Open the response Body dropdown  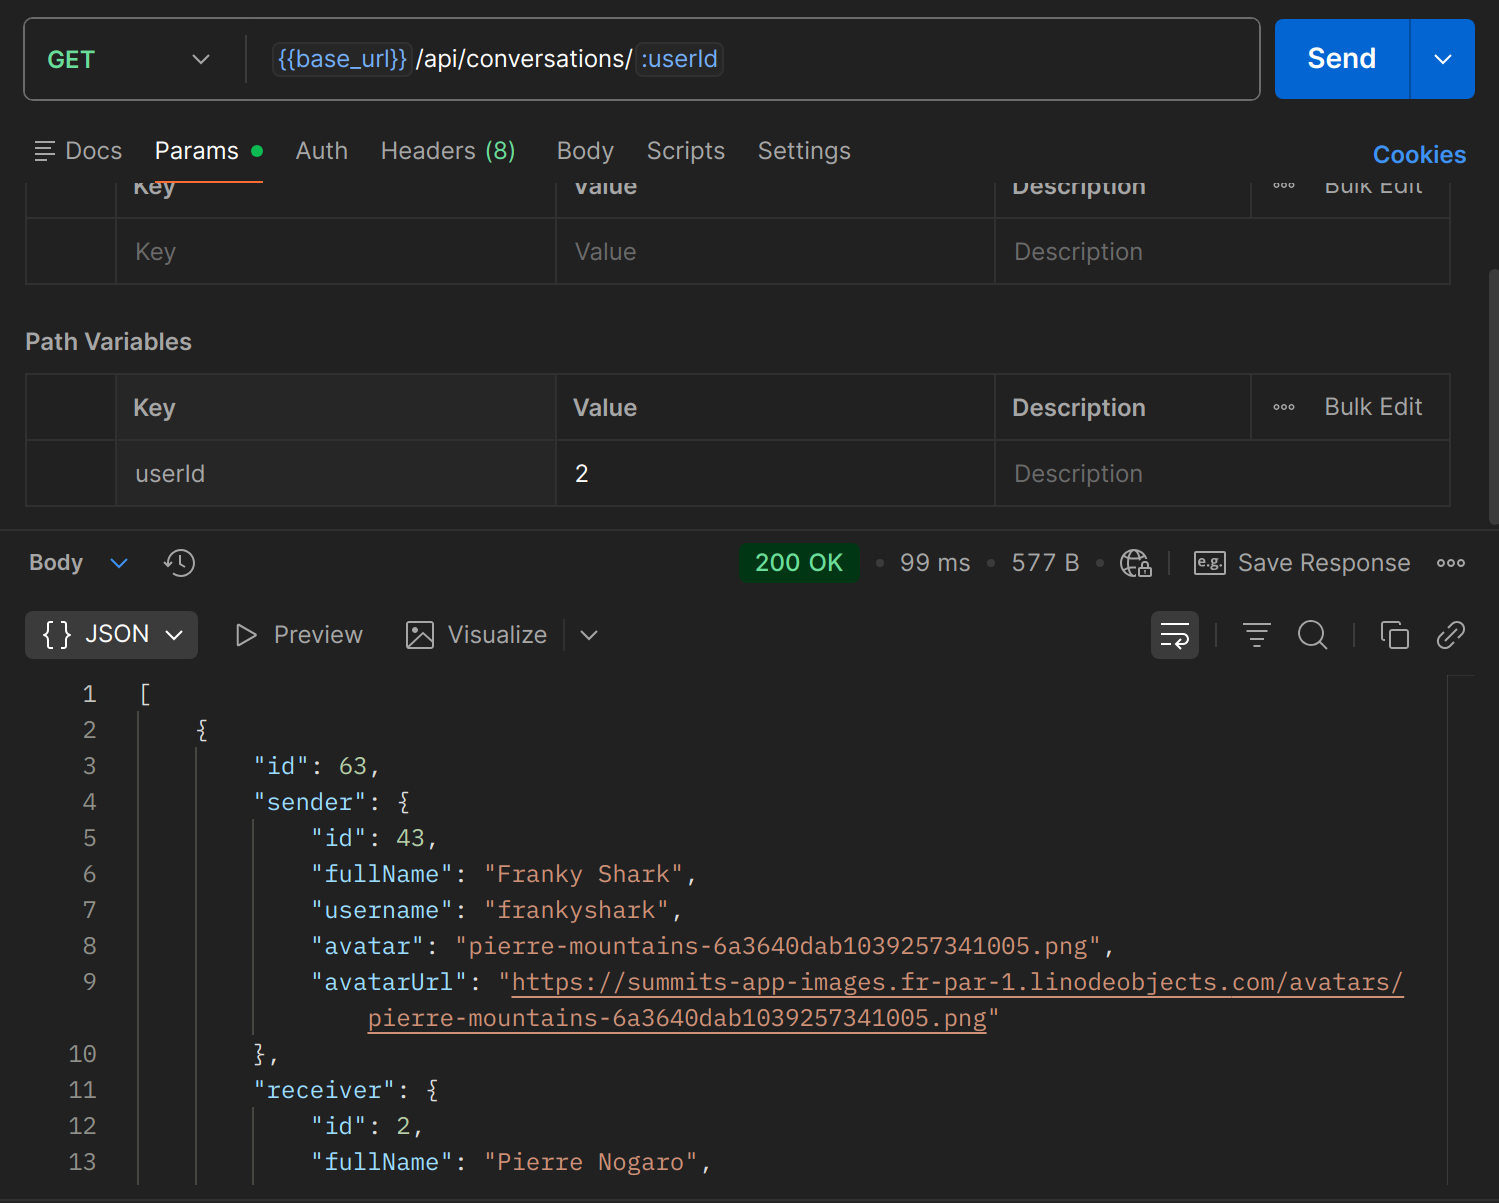coord(78,563)
